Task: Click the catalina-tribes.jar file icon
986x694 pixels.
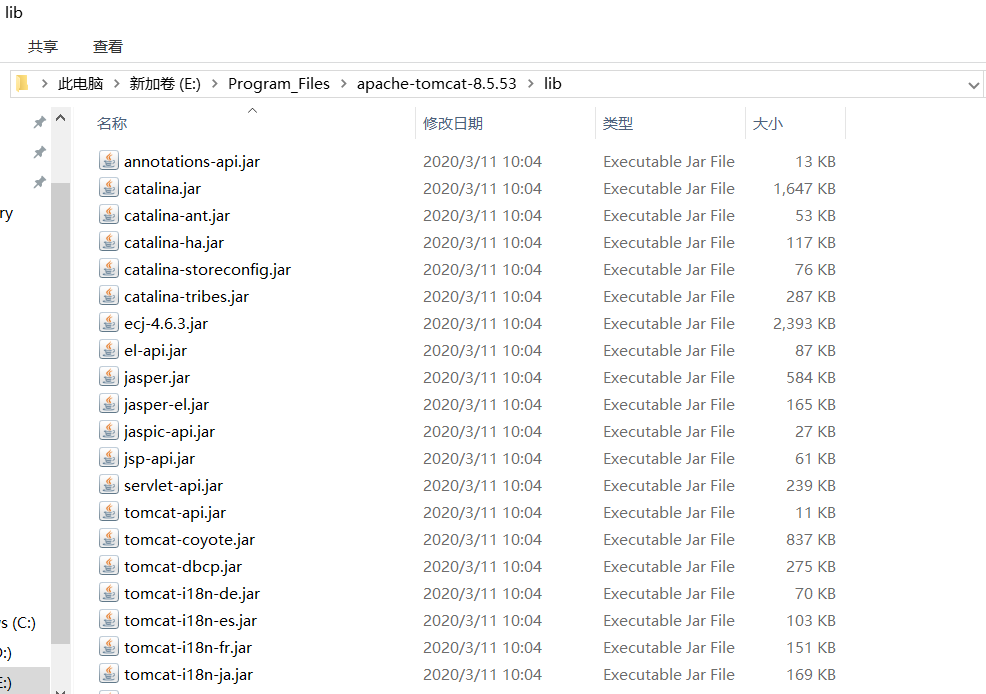Action: (x=109, y=296)
